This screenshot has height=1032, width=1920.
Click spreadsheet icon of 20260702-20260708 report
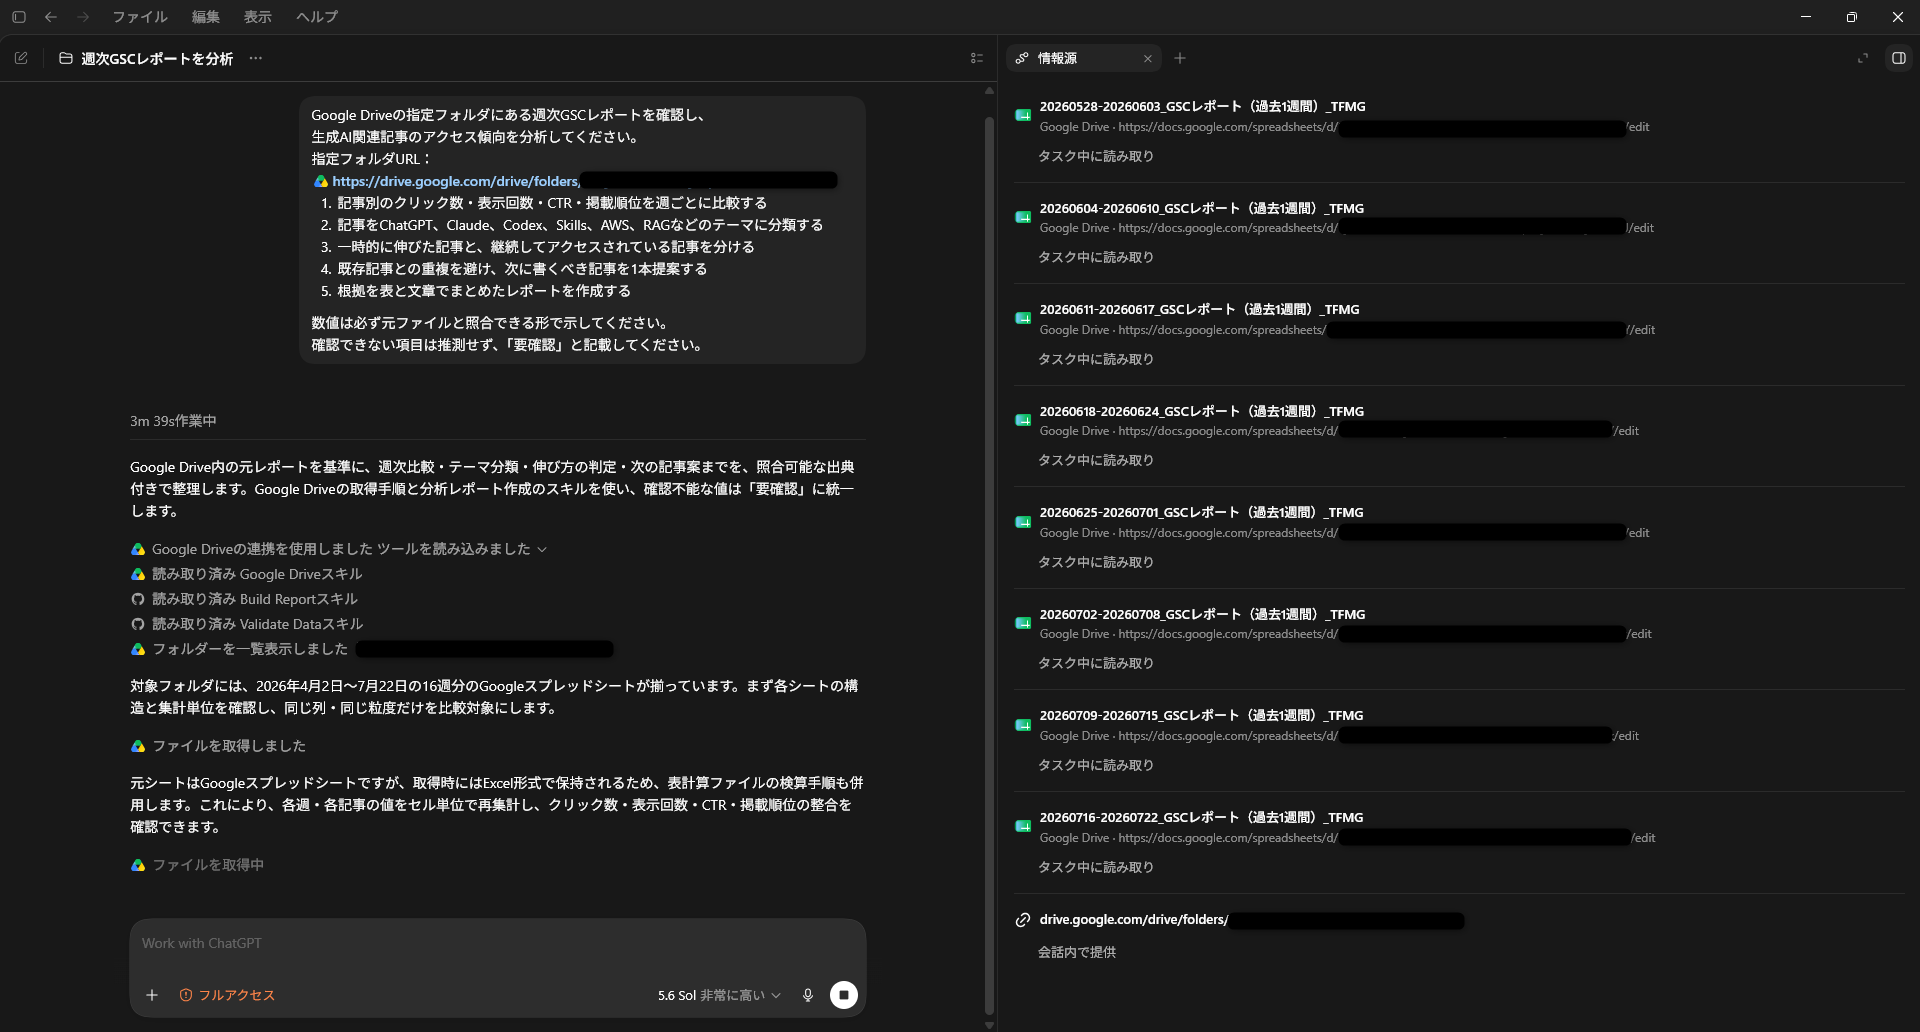click(1023, 623)
